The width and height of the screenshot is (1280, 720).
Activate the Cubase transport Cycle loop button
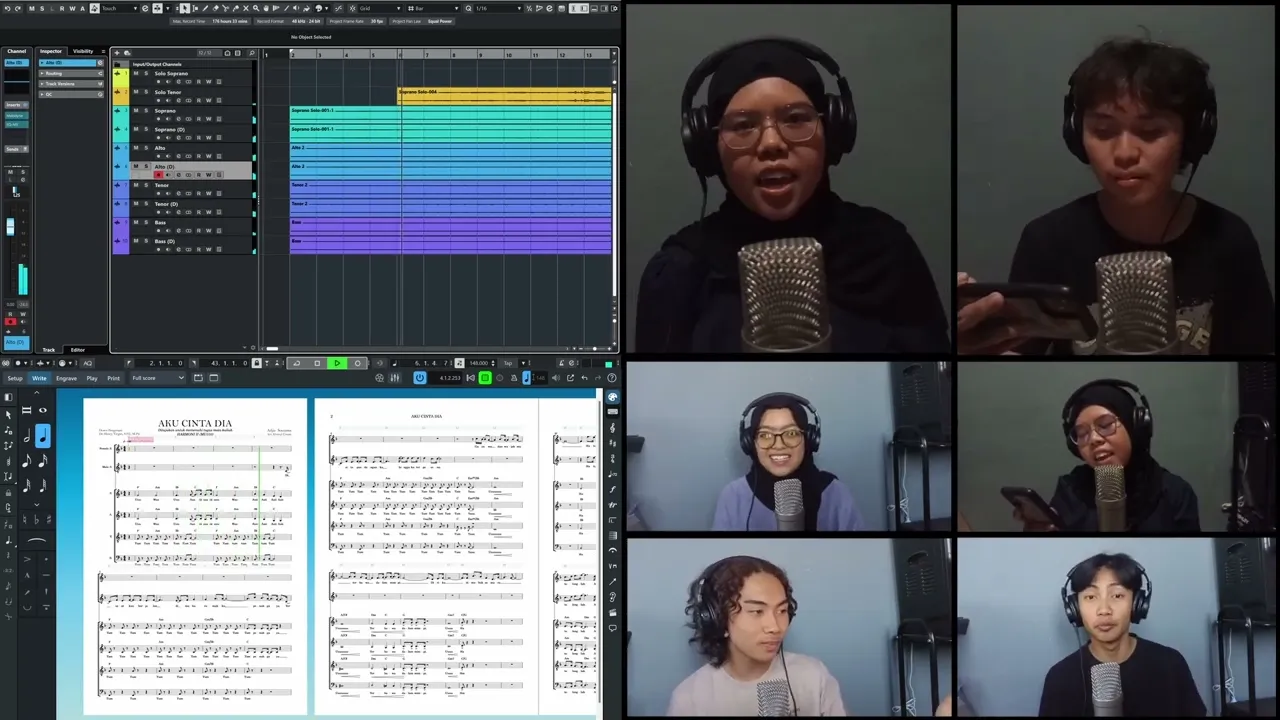point(296,363)
